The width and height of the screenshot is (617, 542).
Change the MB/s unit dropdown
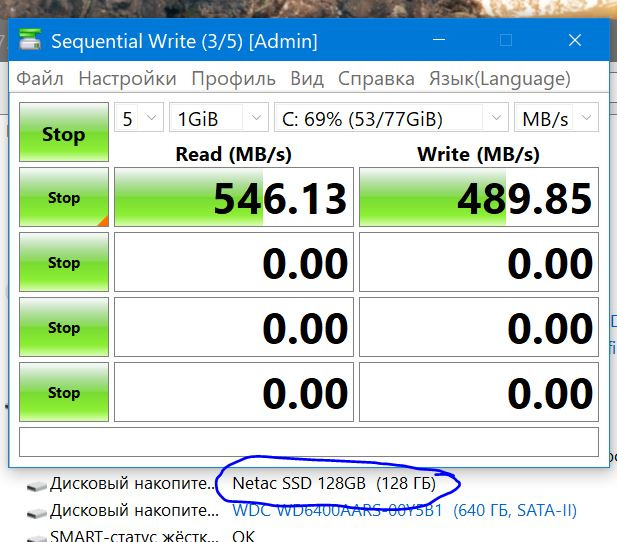tap(556, 118)
